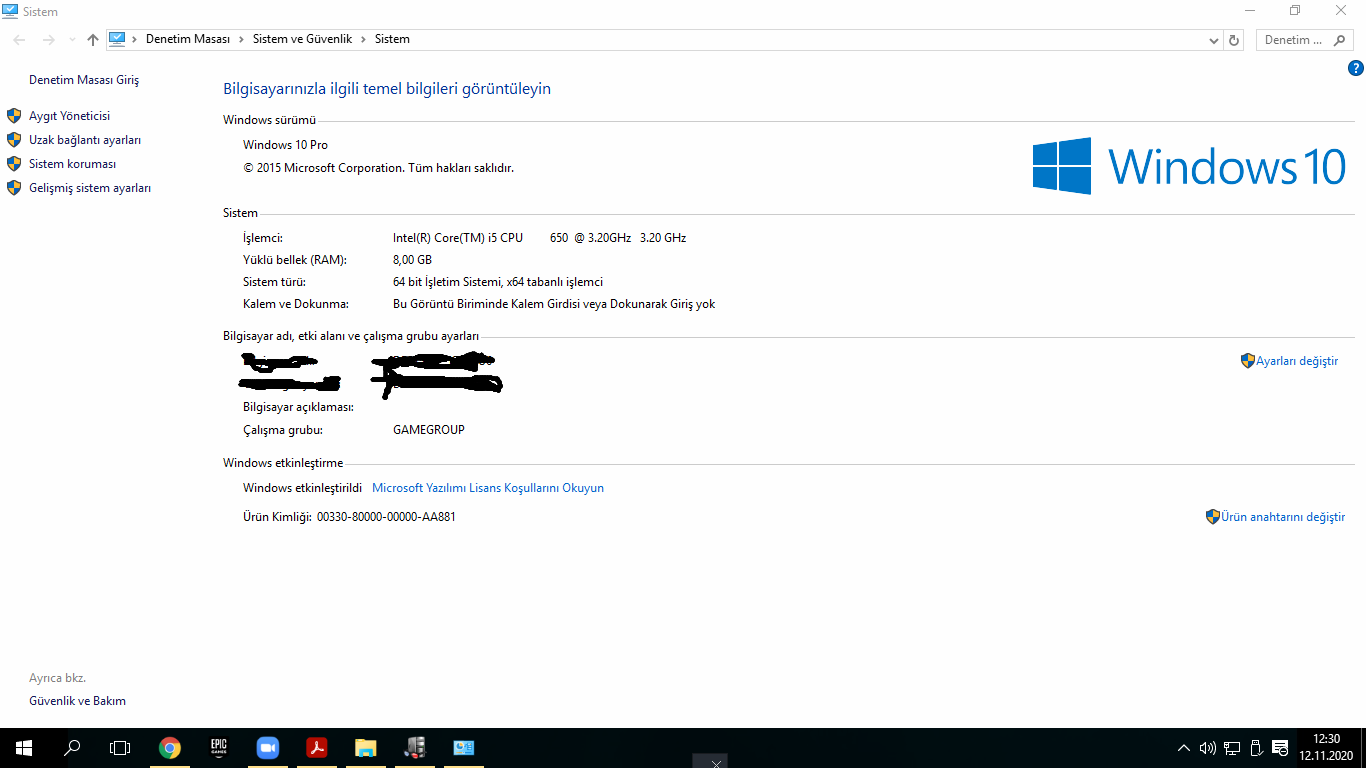
Task: Click the Forward navigation arrow
Action: coord(49,40)
